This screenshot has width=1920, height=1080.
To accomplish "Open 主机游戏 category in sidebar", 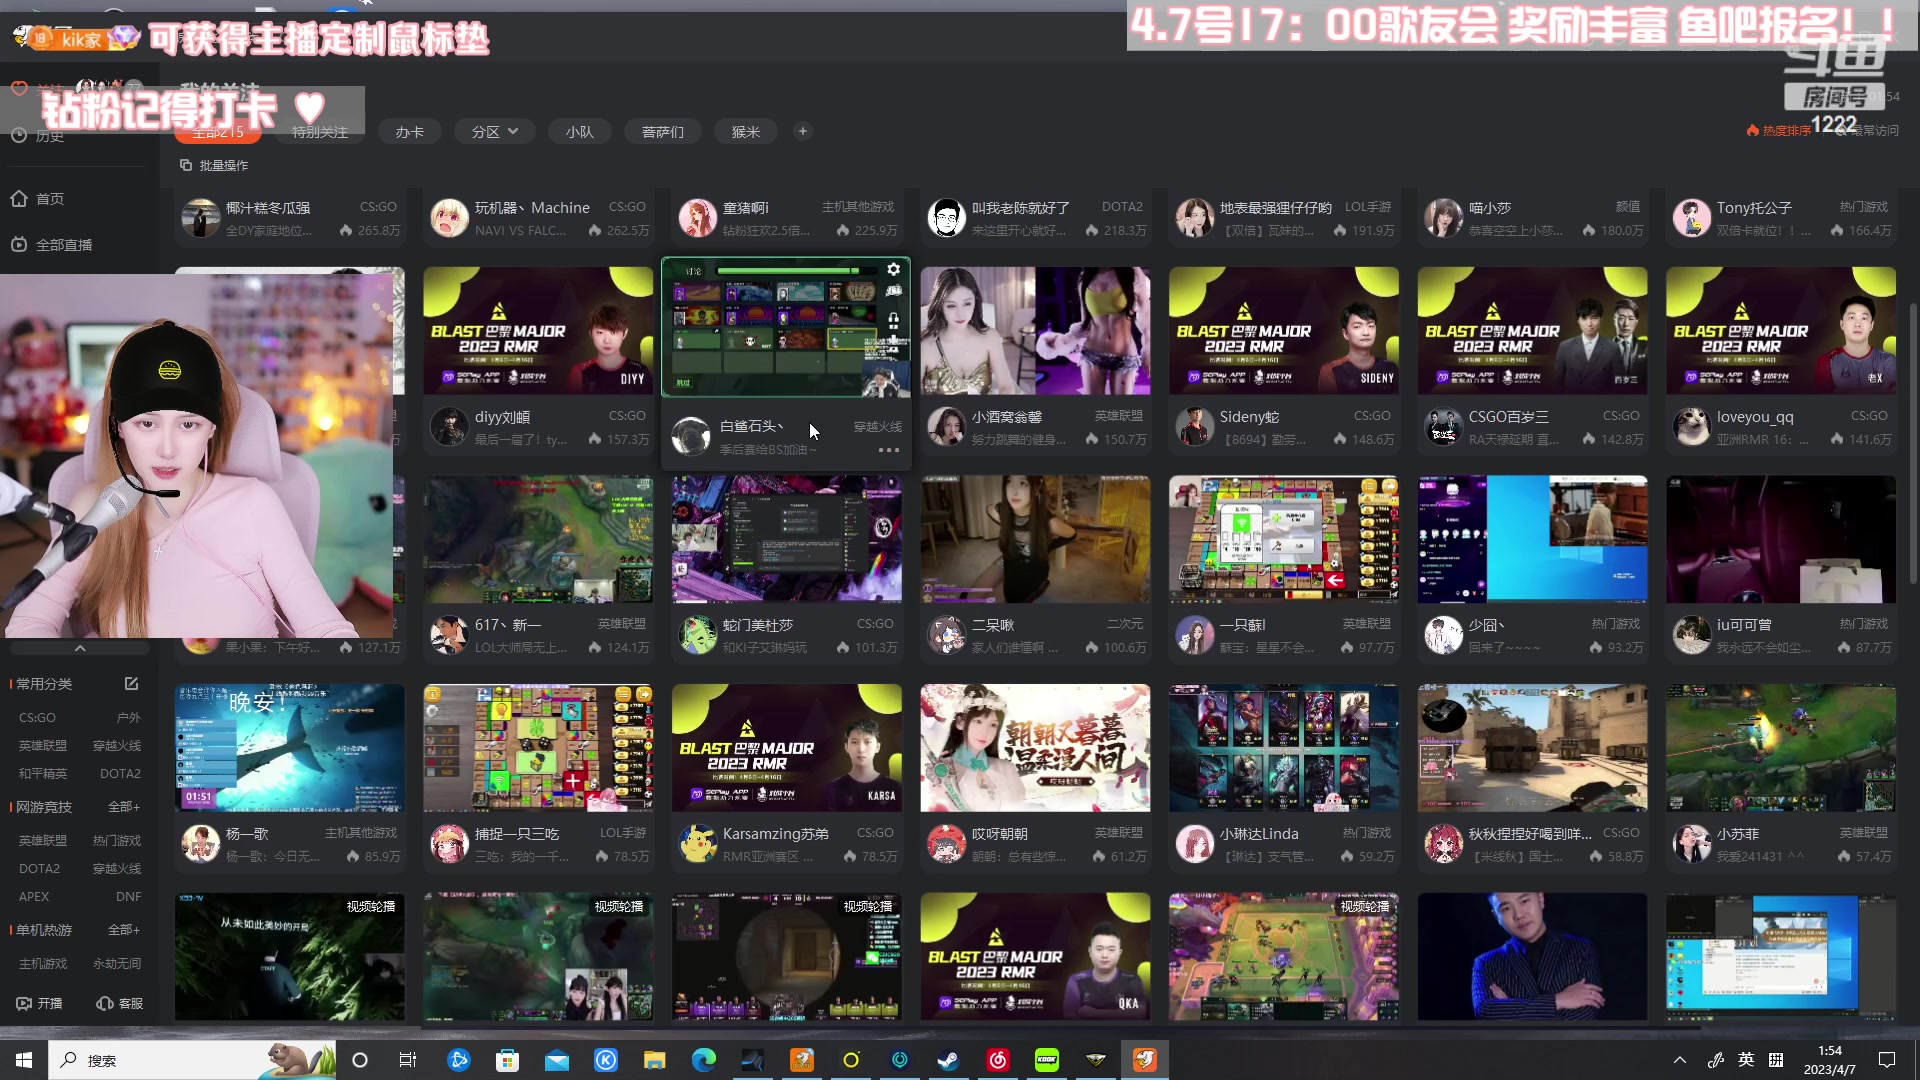I will pyautogui.click(x=43, y=964).
